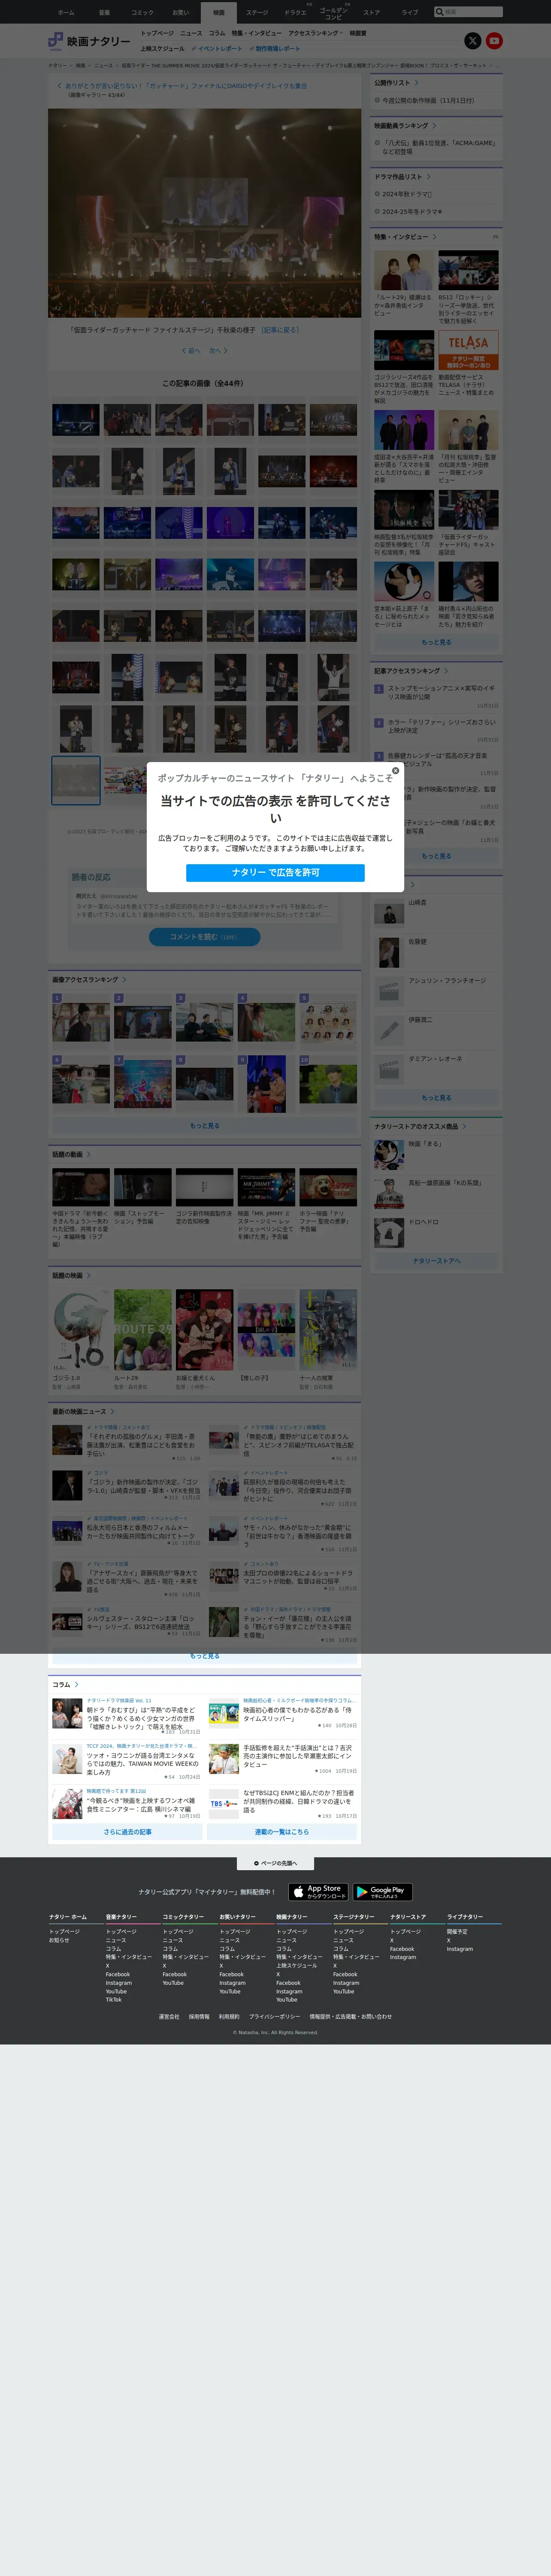
Task: Switch to the ホーム tab
Action: (x=66, y=12)
